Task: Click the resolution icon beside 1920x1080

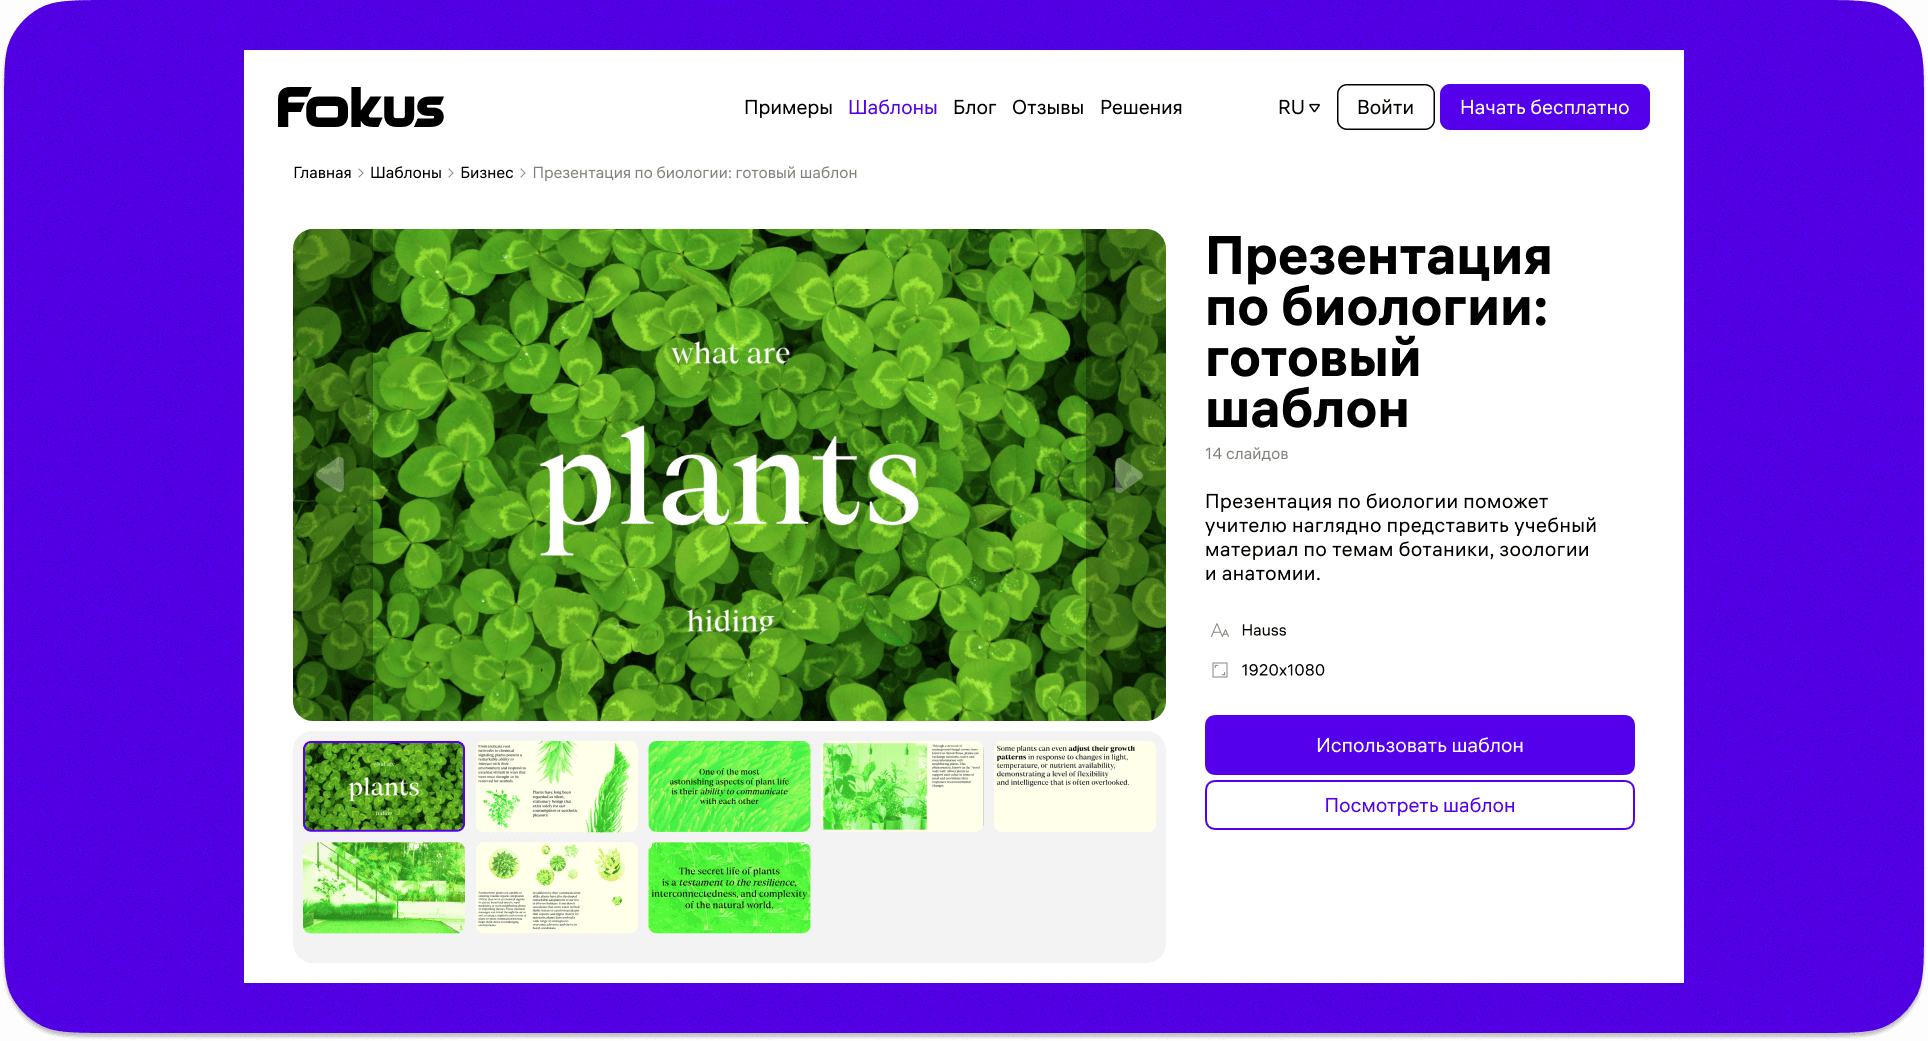Action: (1219, 670)
